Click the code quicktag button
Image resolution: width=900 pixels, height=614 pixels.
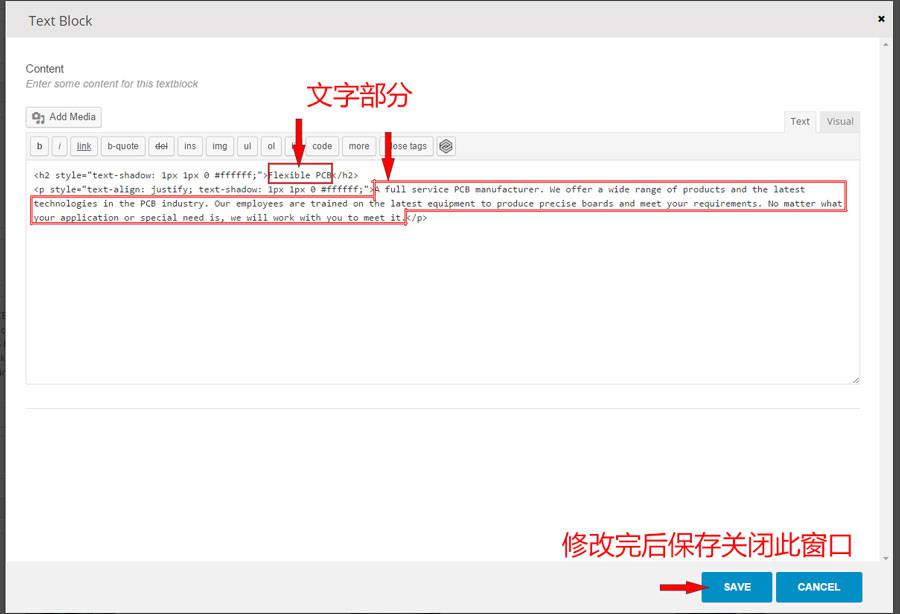coord(322,146)
